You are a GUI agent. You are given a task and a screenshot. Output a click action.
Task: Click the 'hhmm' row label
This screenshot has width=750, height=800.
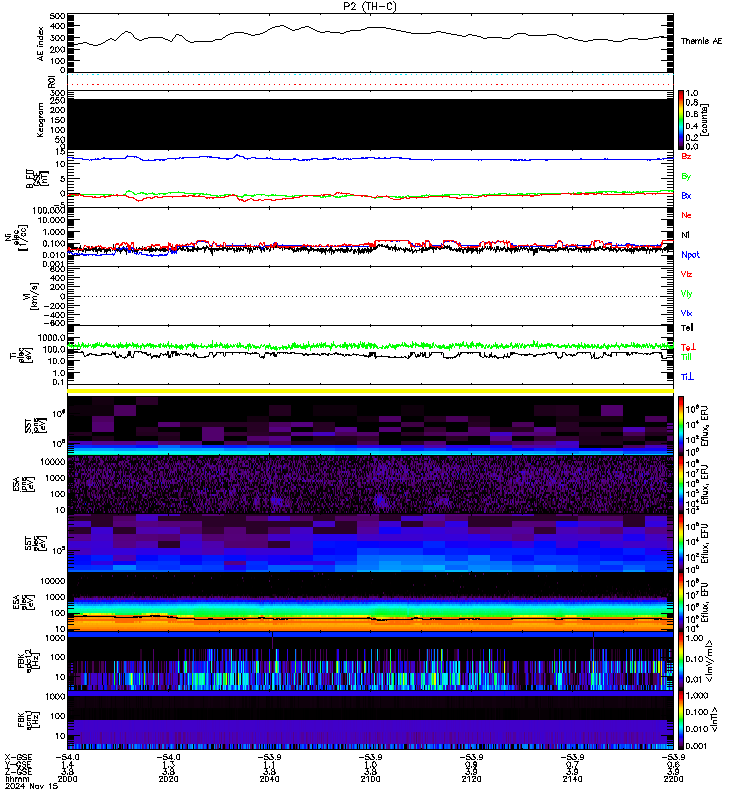[16, 779]
